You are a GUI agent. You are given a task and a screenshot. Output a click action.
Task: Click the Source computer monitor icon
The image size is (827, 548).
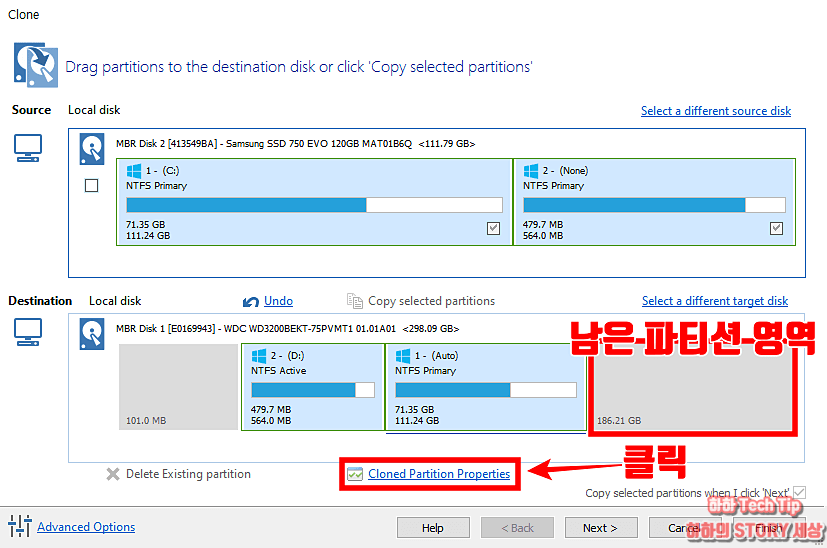27,148
